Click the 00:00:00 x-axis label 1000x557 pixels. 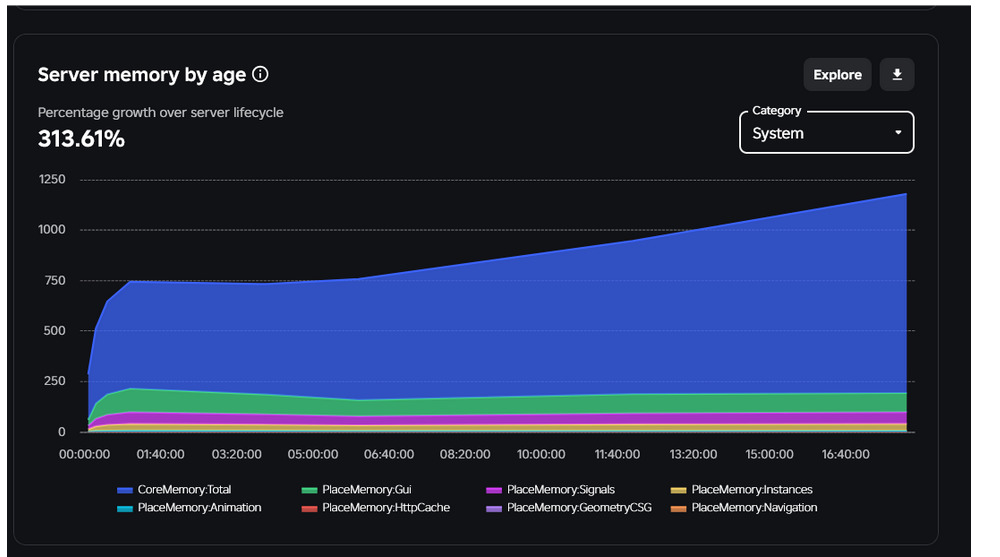pos(84,454)
